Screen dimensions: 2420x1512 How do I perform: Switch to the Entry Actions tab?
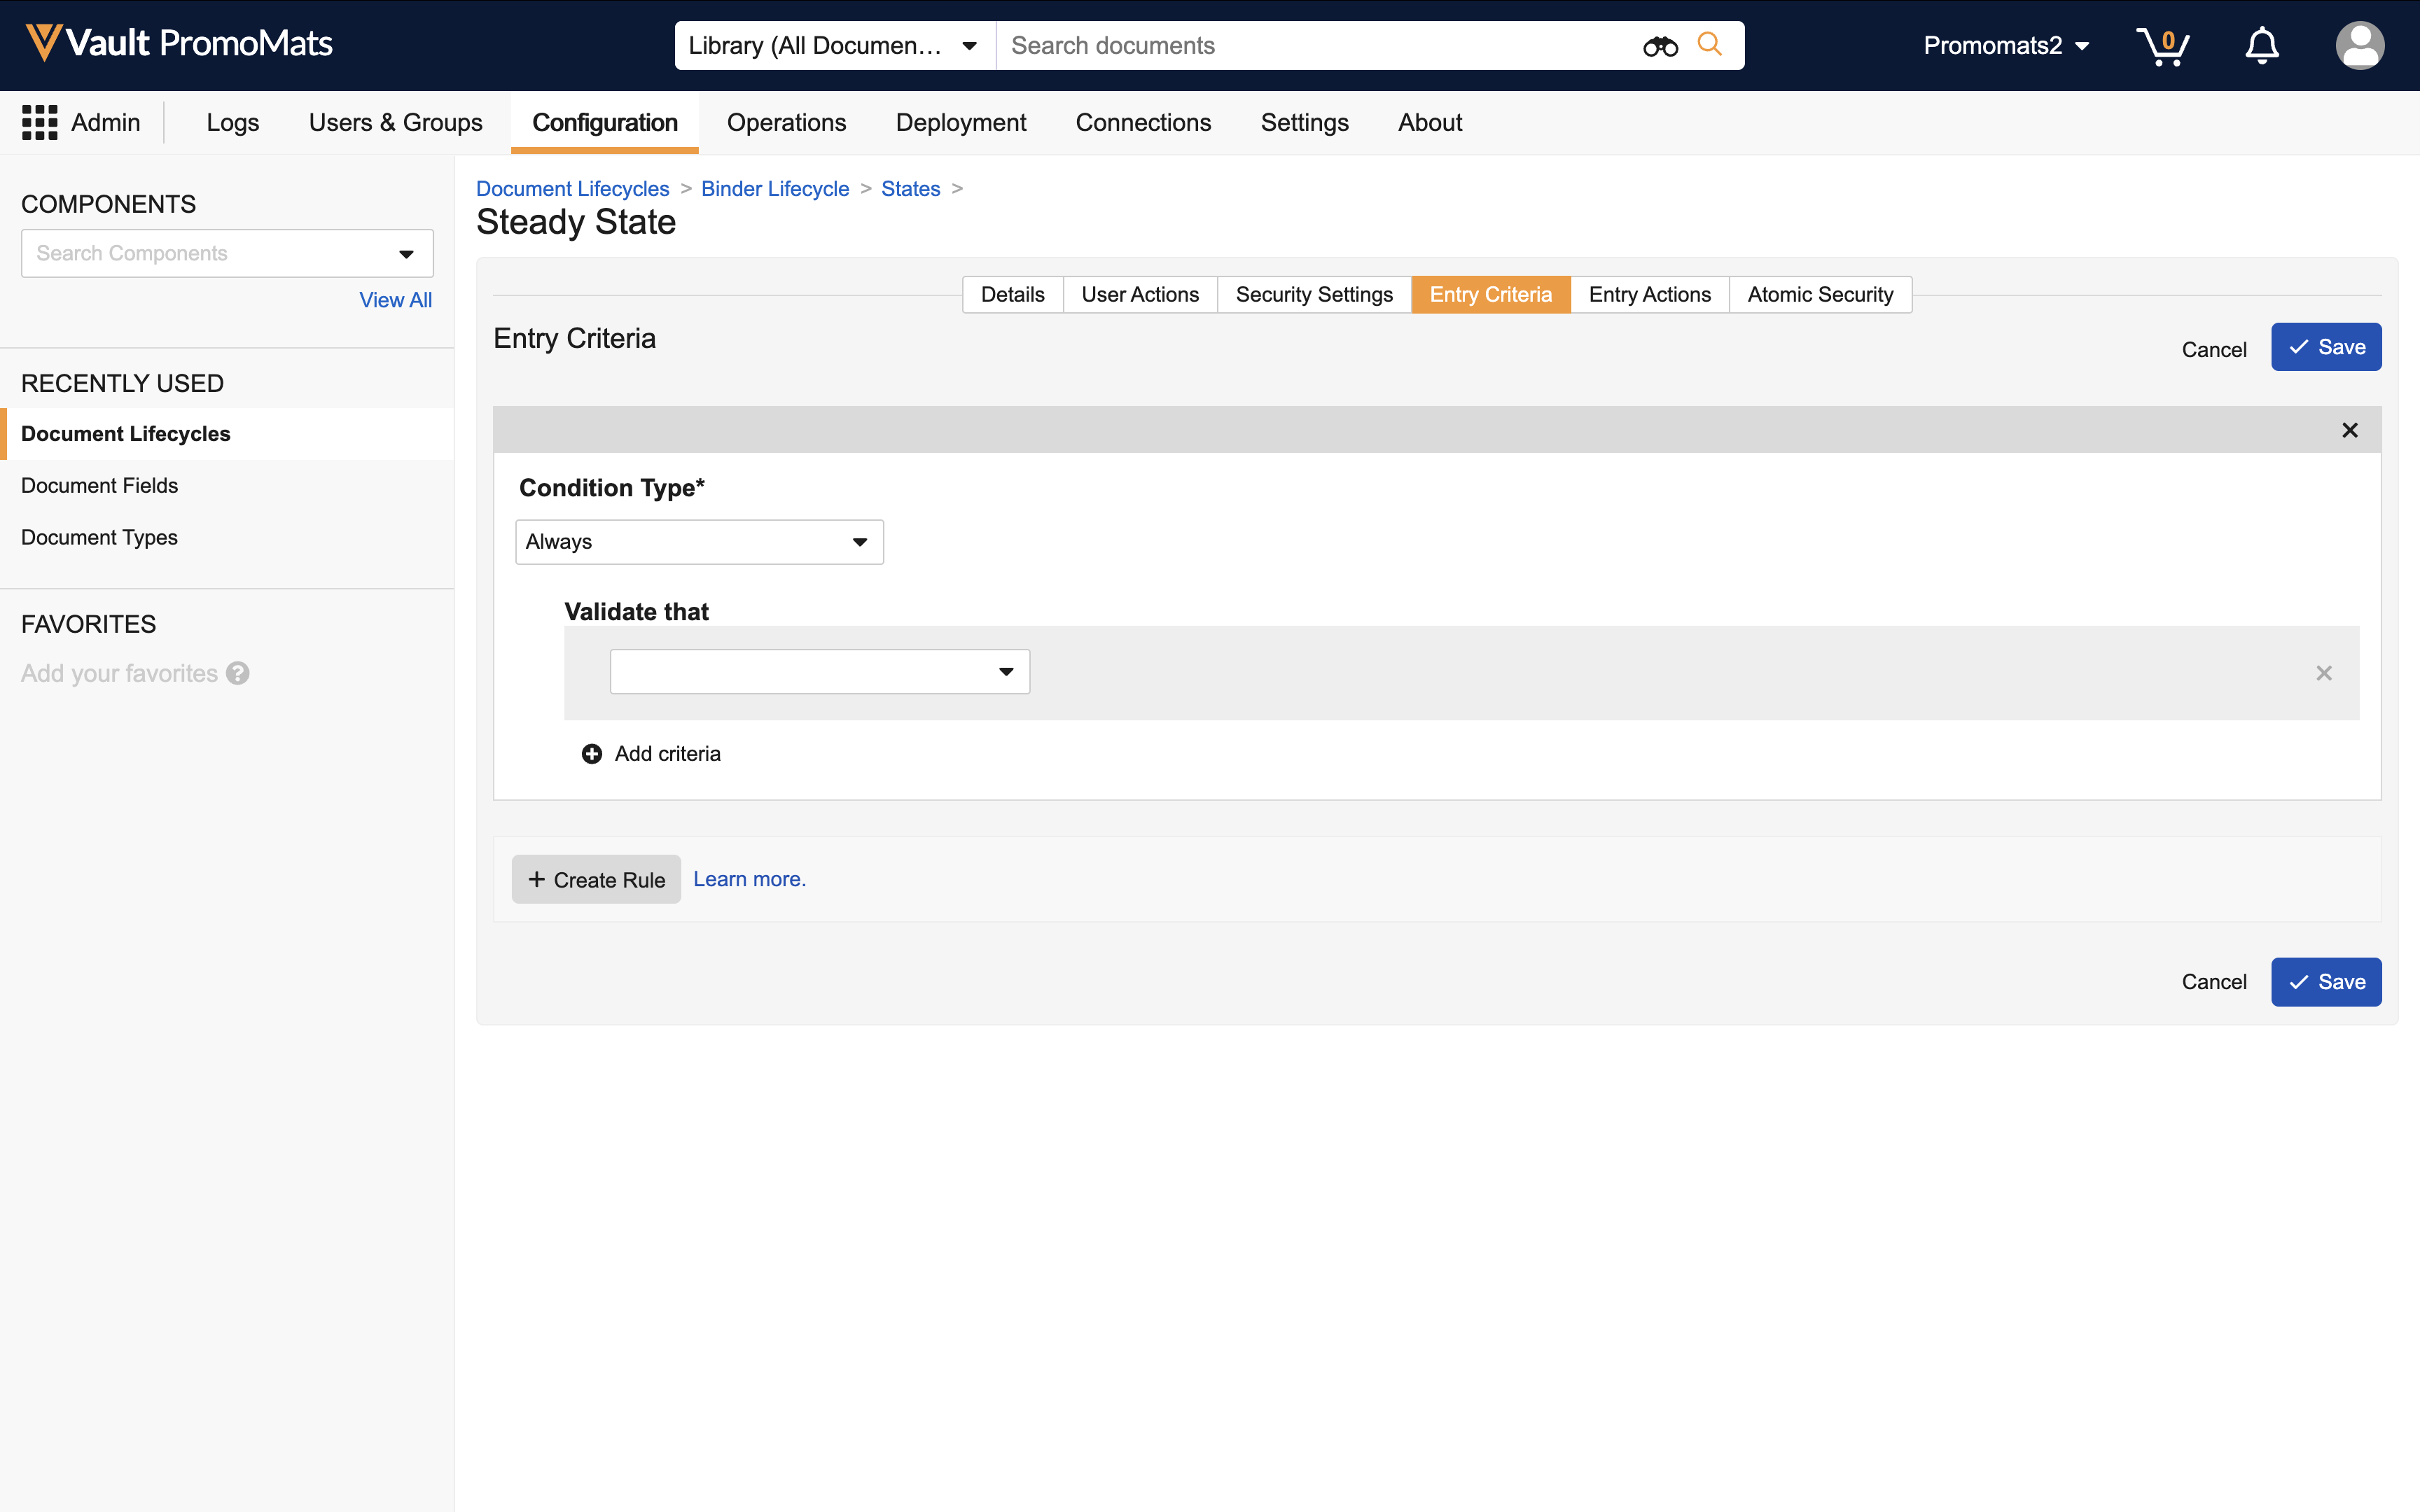1649,295
